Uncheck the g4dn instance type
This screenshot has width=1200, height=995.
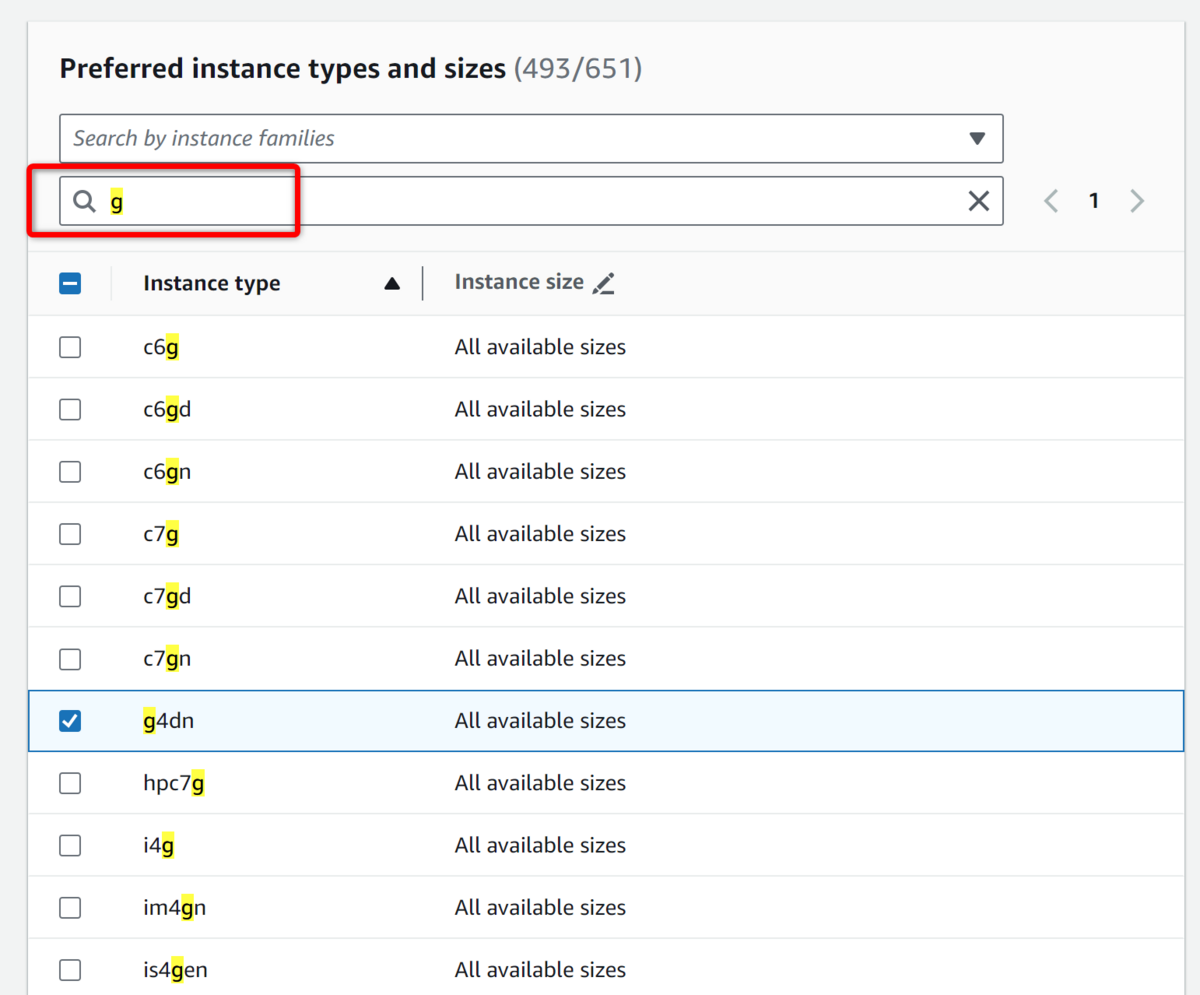[70, 720]
